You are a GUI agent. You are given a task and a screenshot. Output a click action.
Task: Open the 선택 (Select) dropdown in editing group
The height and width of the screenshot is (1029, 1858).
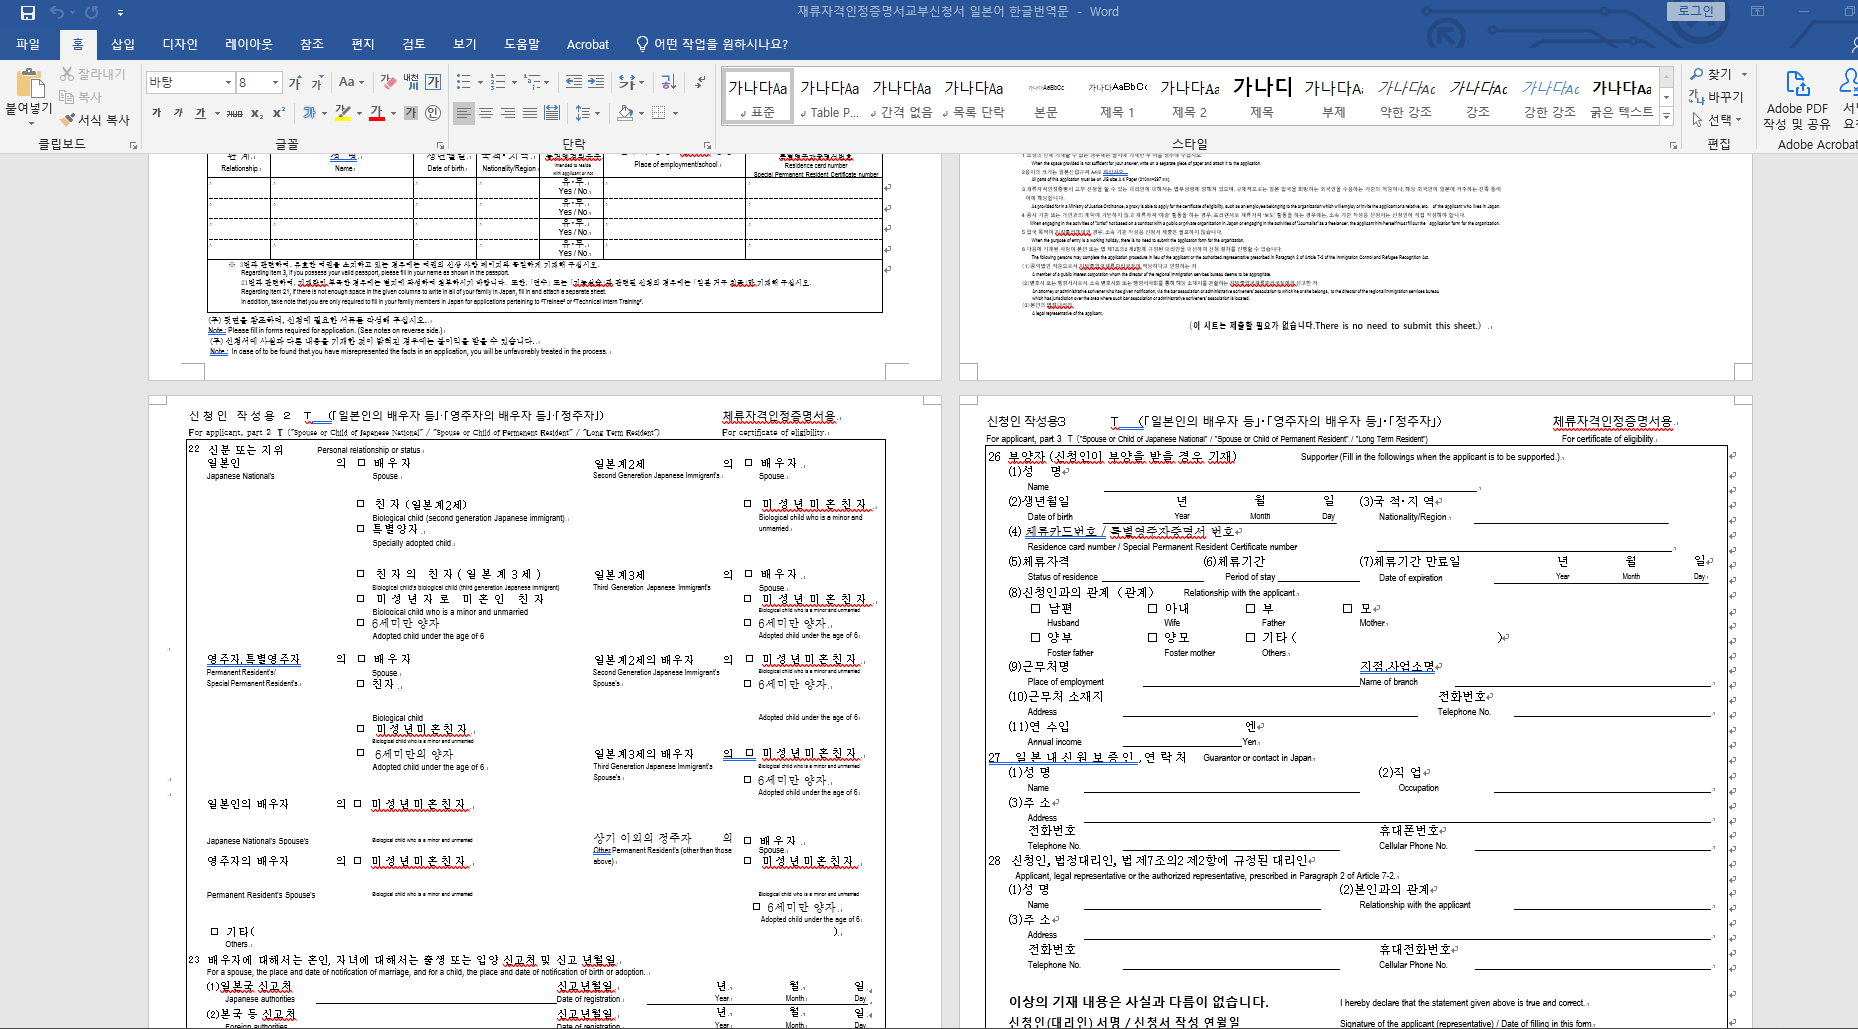(x=1717, y=120)
